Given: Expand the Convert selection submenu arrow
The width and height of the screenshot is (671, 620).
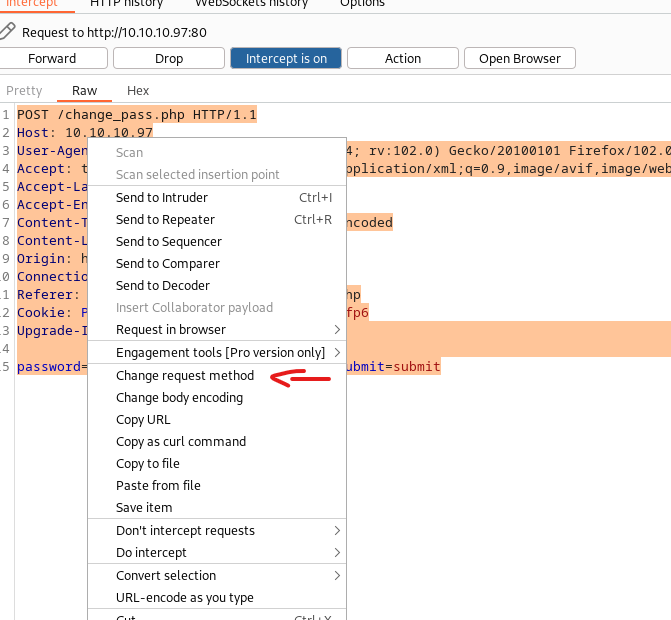Looking at the screenshot, I should 337,576.
